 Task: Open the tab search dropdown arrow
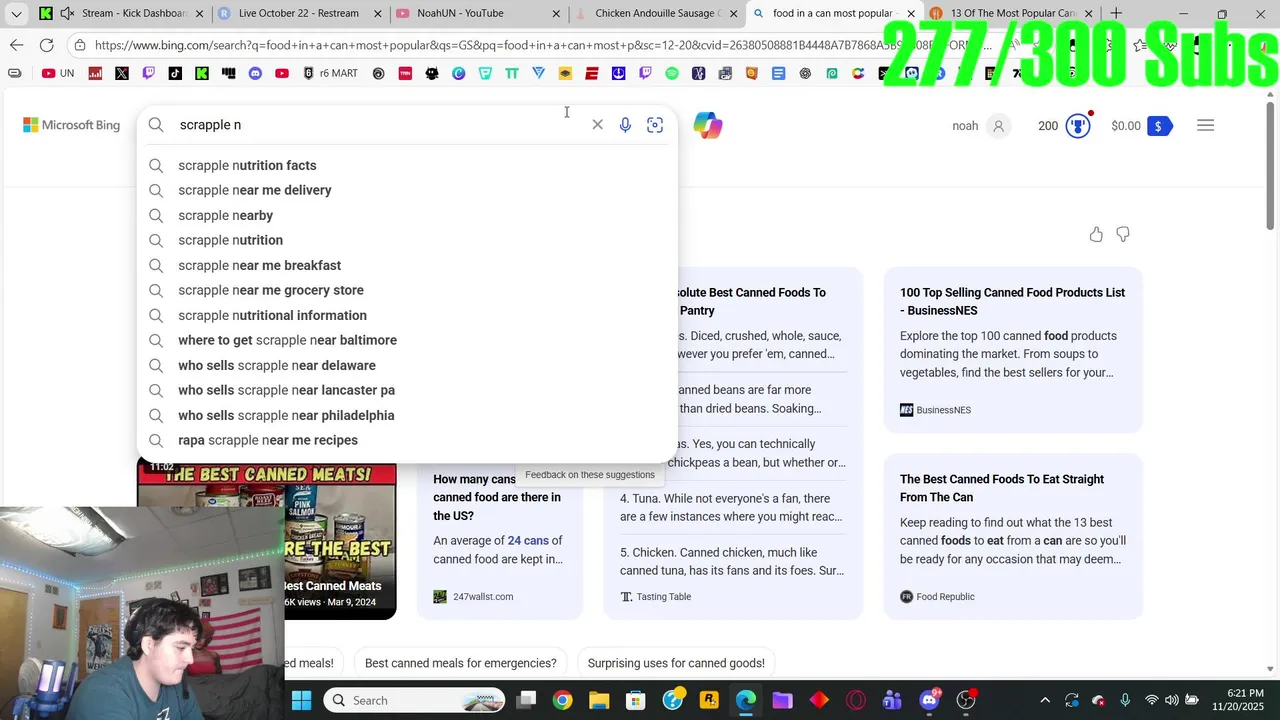16,13
